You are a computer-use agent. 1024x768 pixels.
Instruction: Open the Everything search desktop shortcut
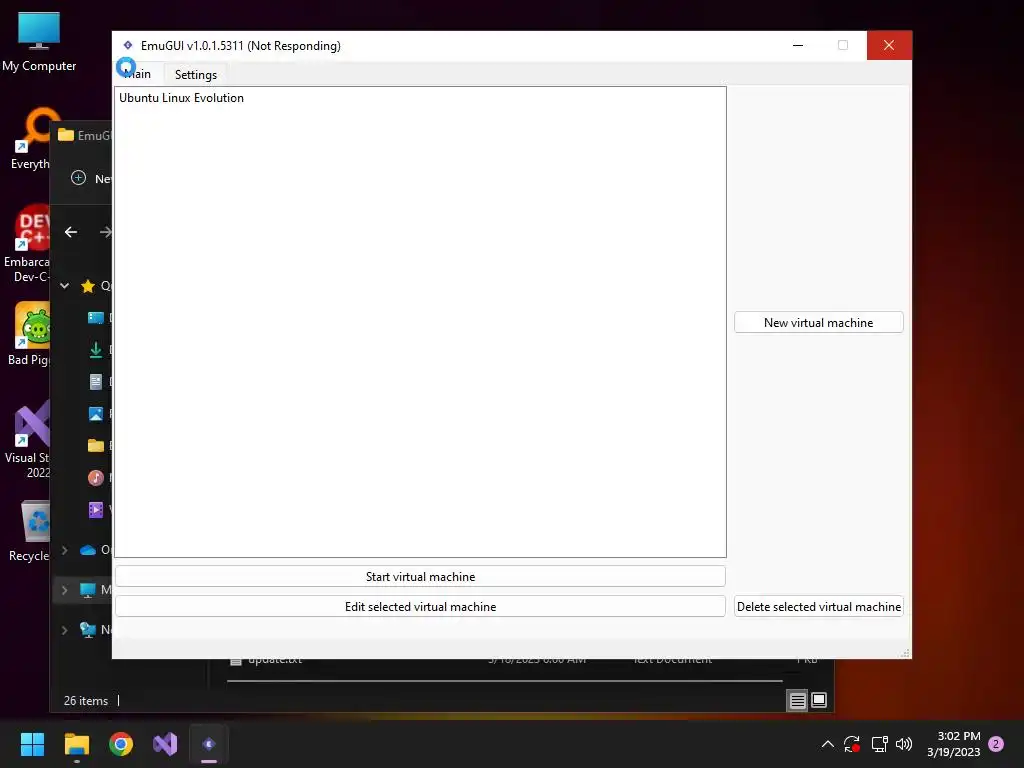pos(29,140)
